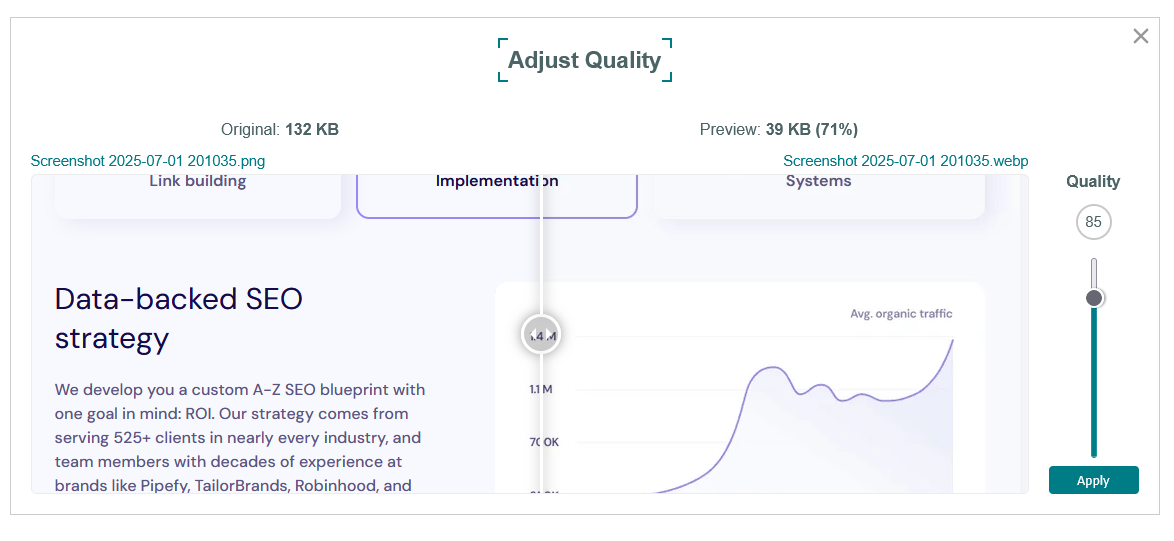
Task: Click the Adjust Quality title
Action: pyautogui.click(x=584, y=60)
